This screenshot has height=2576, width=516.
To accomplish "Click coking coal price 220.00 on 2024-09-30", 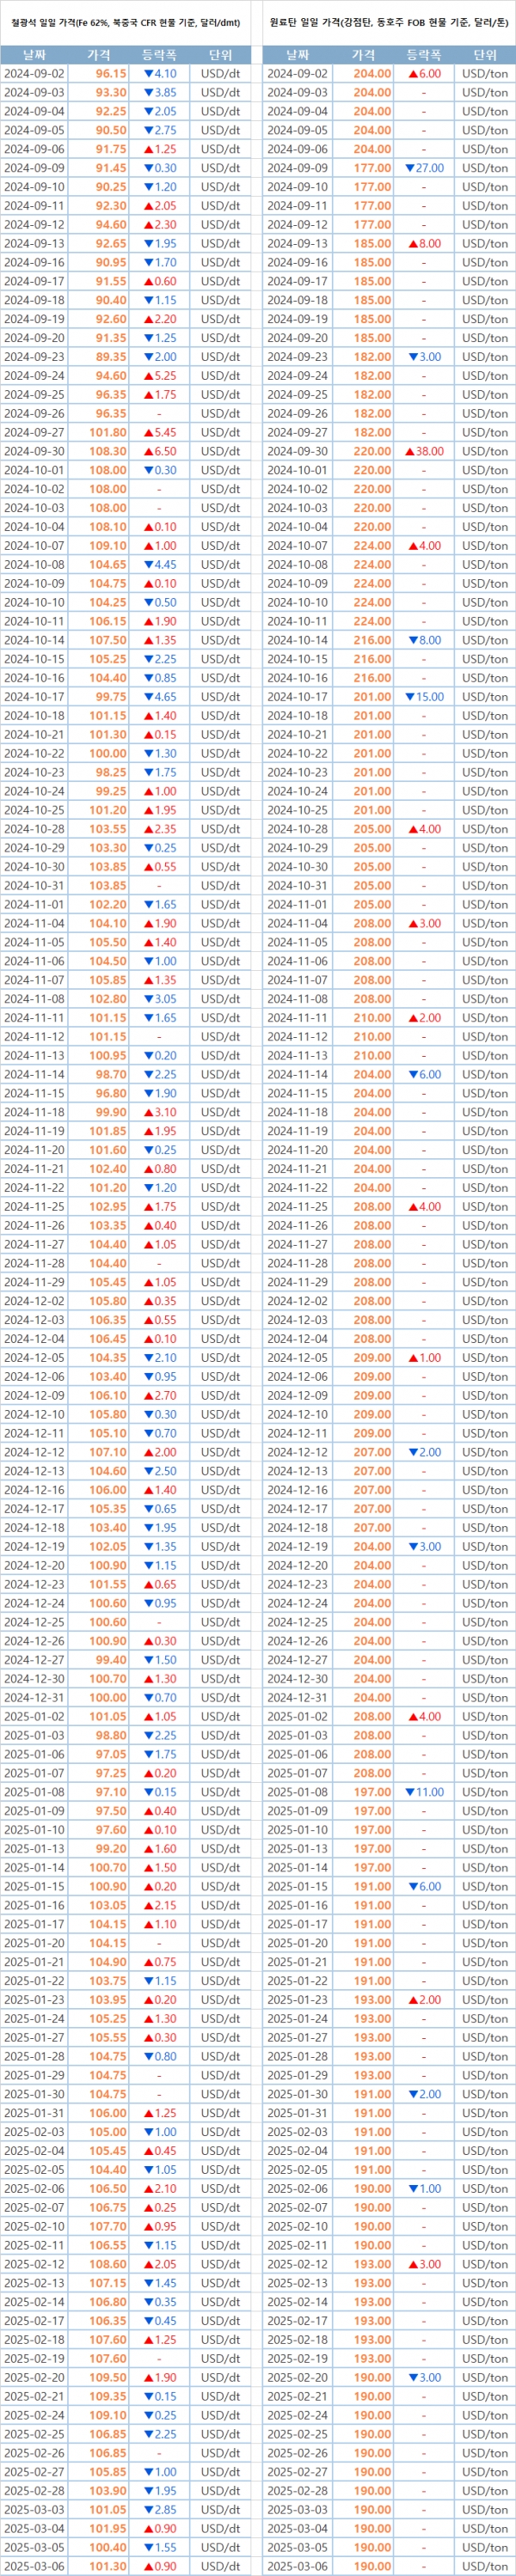I will (x=372, y=451).
